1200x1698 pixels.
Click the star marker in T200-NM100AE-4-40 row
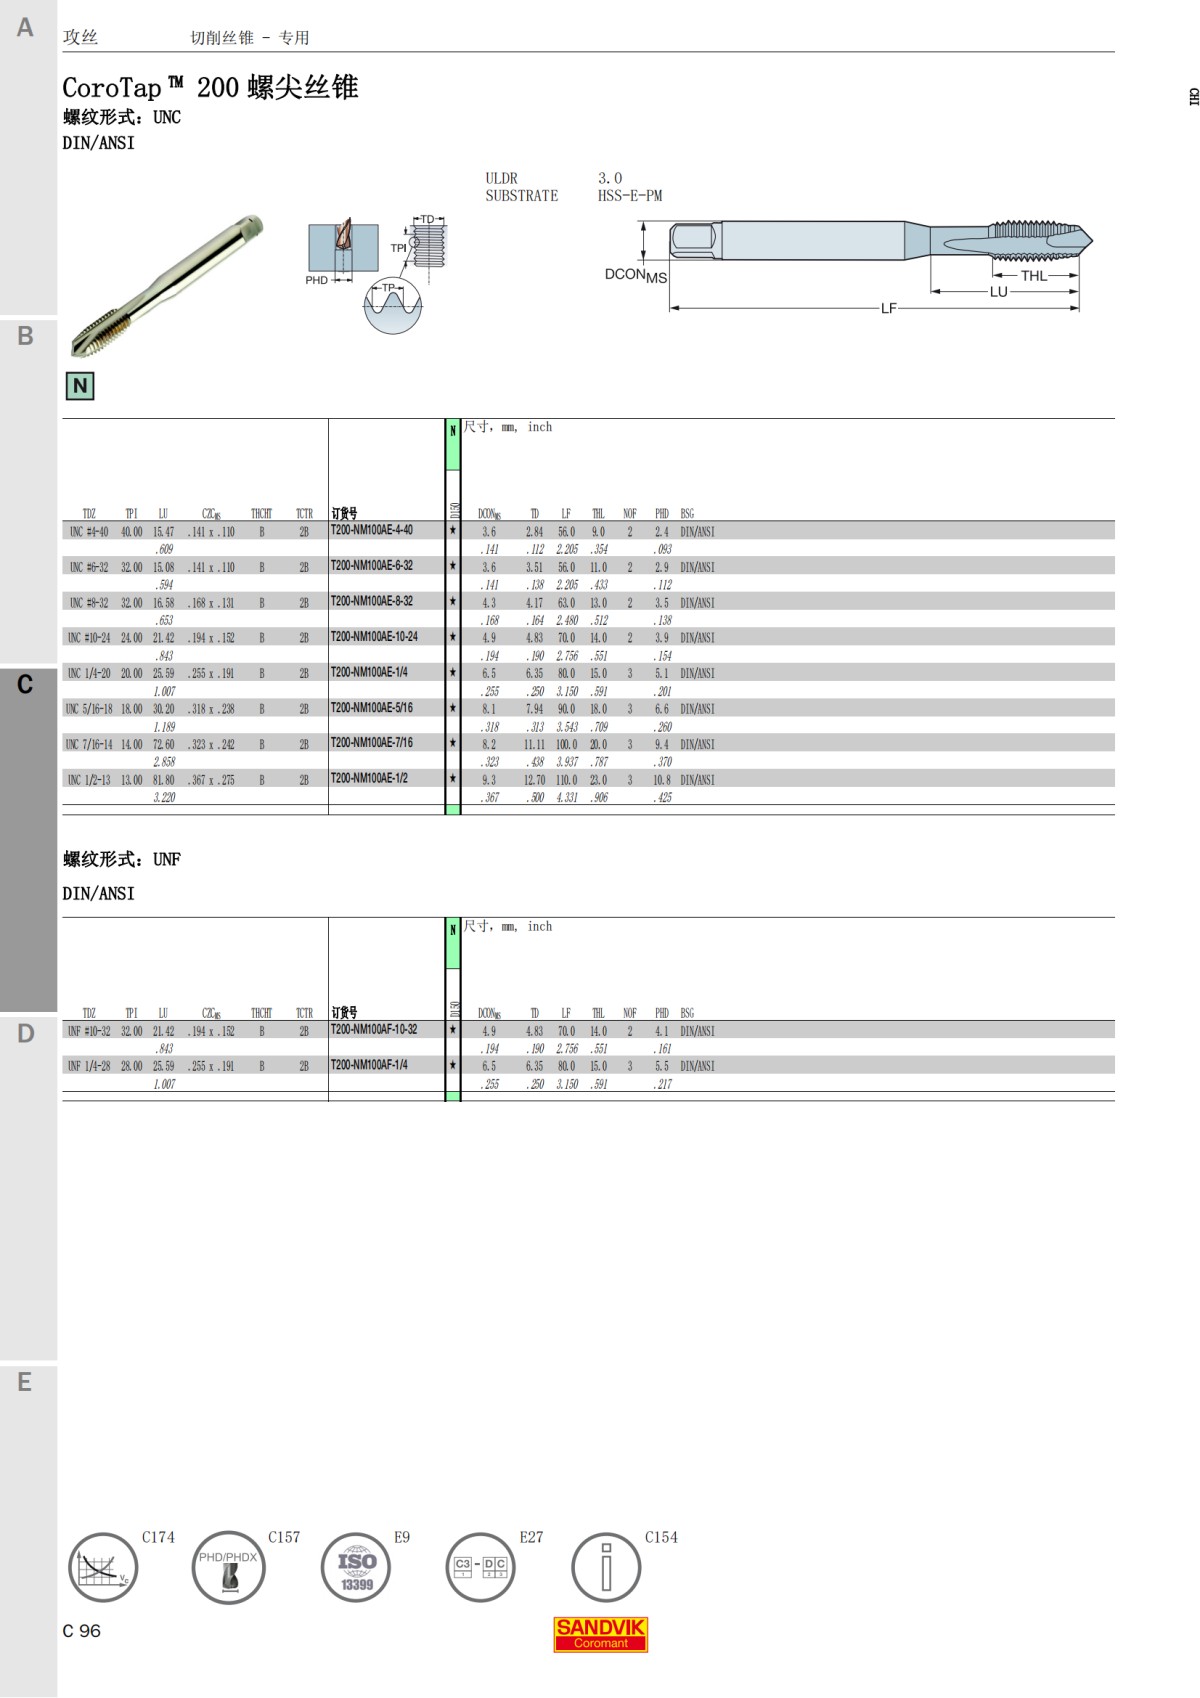(x=453, y=530)
